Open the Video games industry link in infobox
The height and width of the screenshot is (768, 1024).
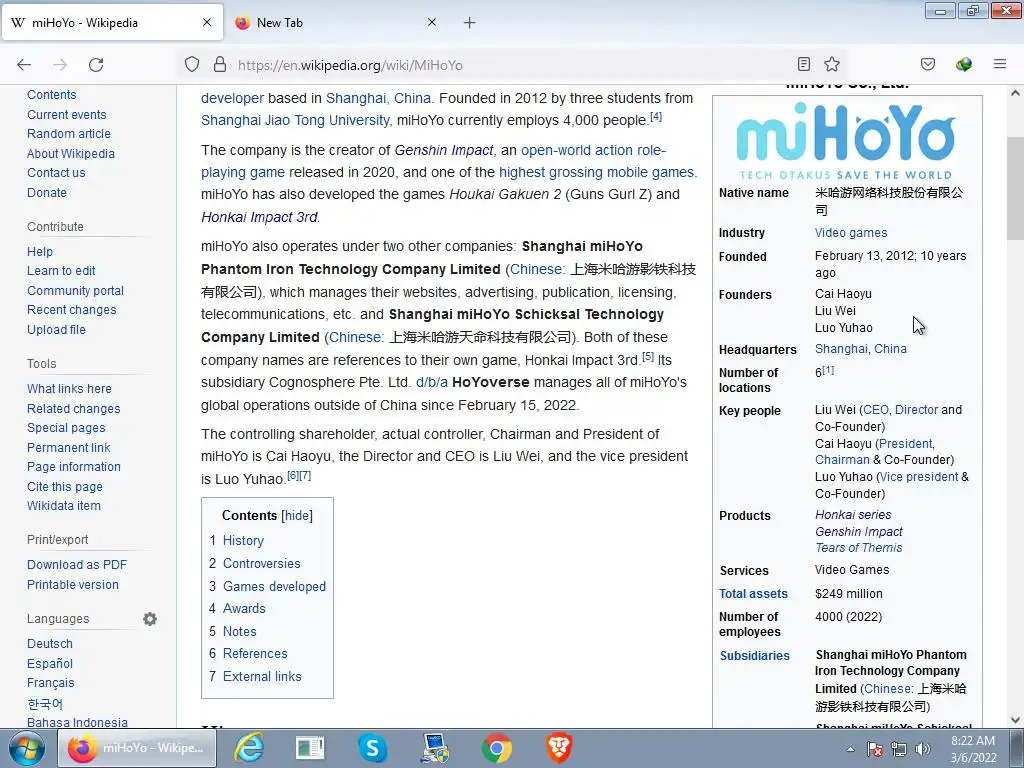pos(851,232)
